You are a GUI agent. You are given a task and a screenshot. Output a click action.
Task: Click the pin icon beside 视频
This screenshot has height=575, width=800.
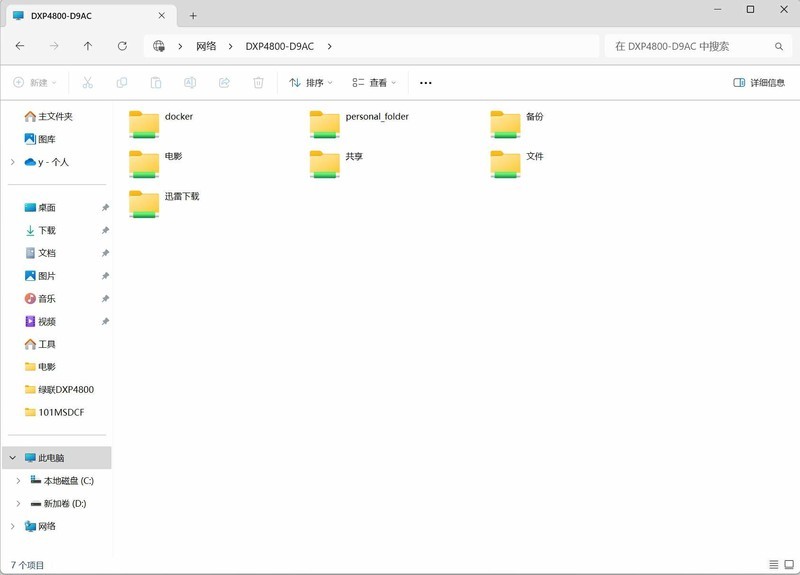click(x=105, y=321)
